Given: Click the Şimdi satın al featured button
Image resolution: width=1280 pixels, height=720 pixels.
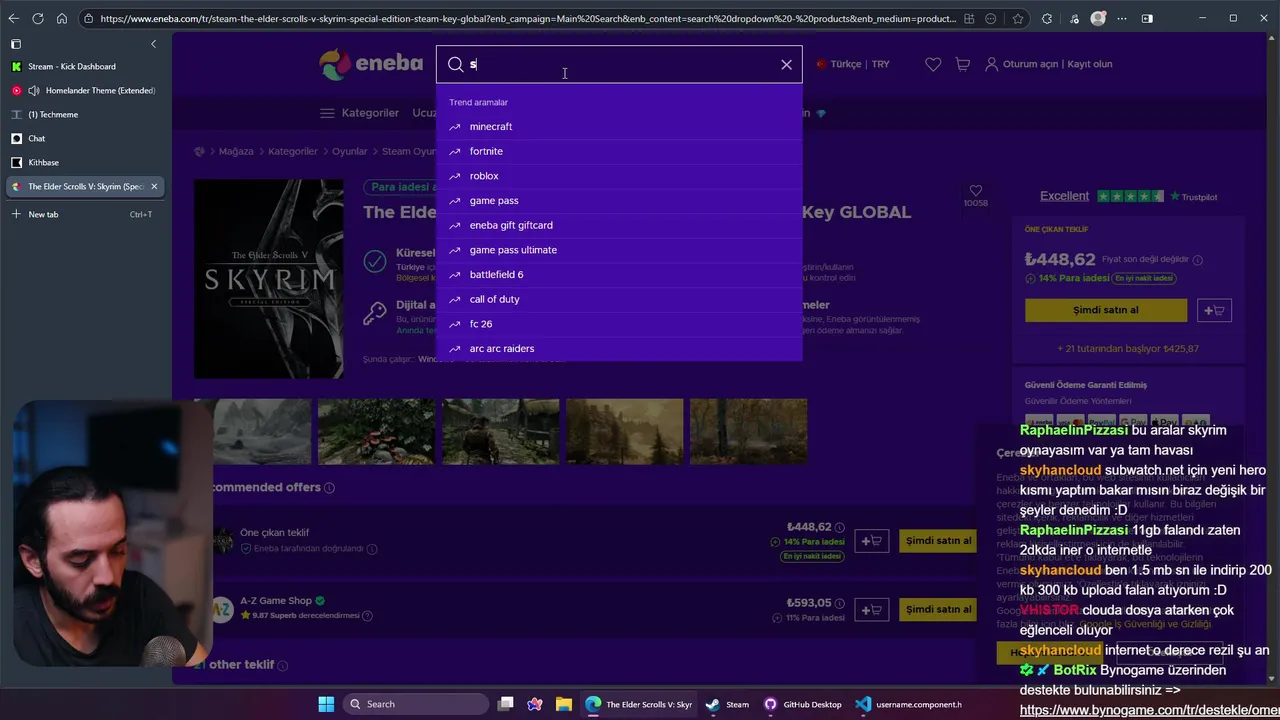Looking at the screenshot, I should click(x=1106, y=310).
